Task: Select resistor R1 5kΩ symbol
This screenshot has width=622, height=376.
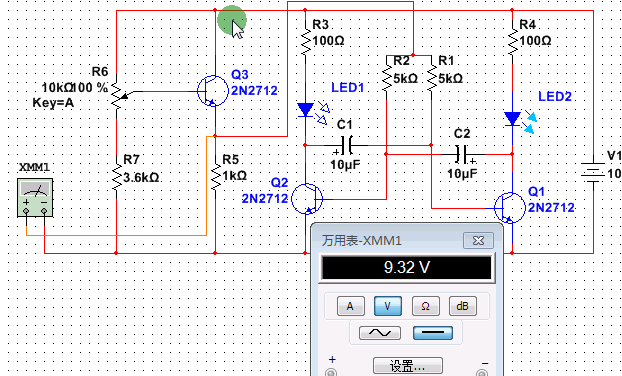Action: click(x=431, y=77)
